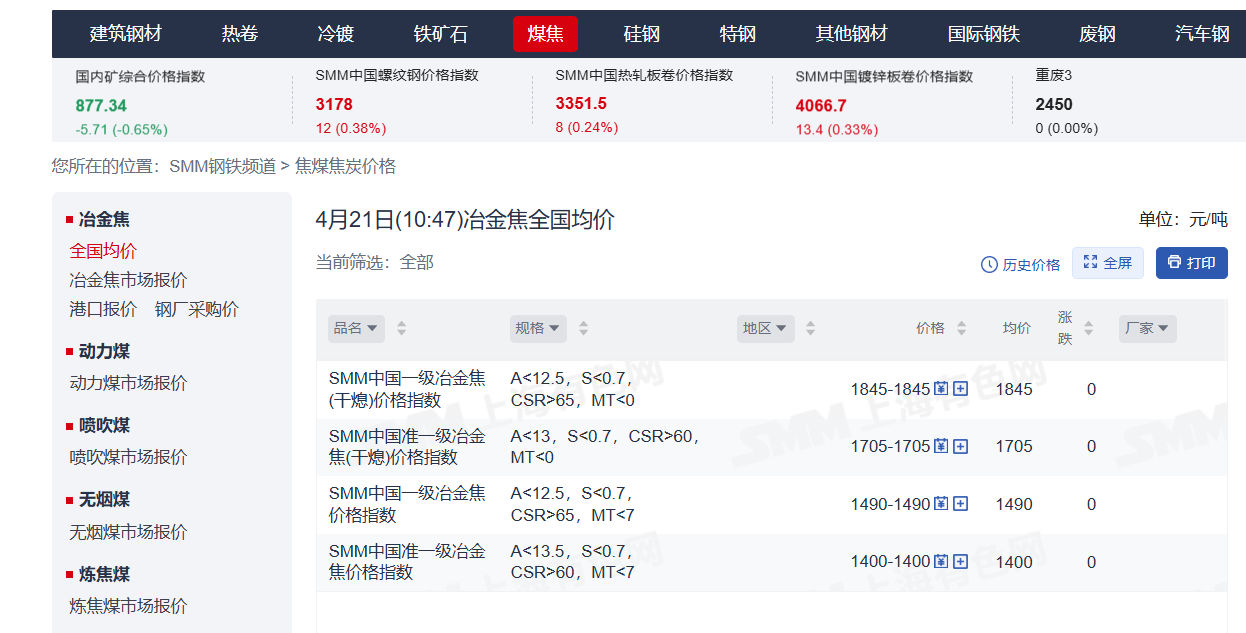Viewport: 1246px width, 633px height.
Task: Click the 焦煤焦炭价格 breadcrumb link
Action: coord(345,166)
